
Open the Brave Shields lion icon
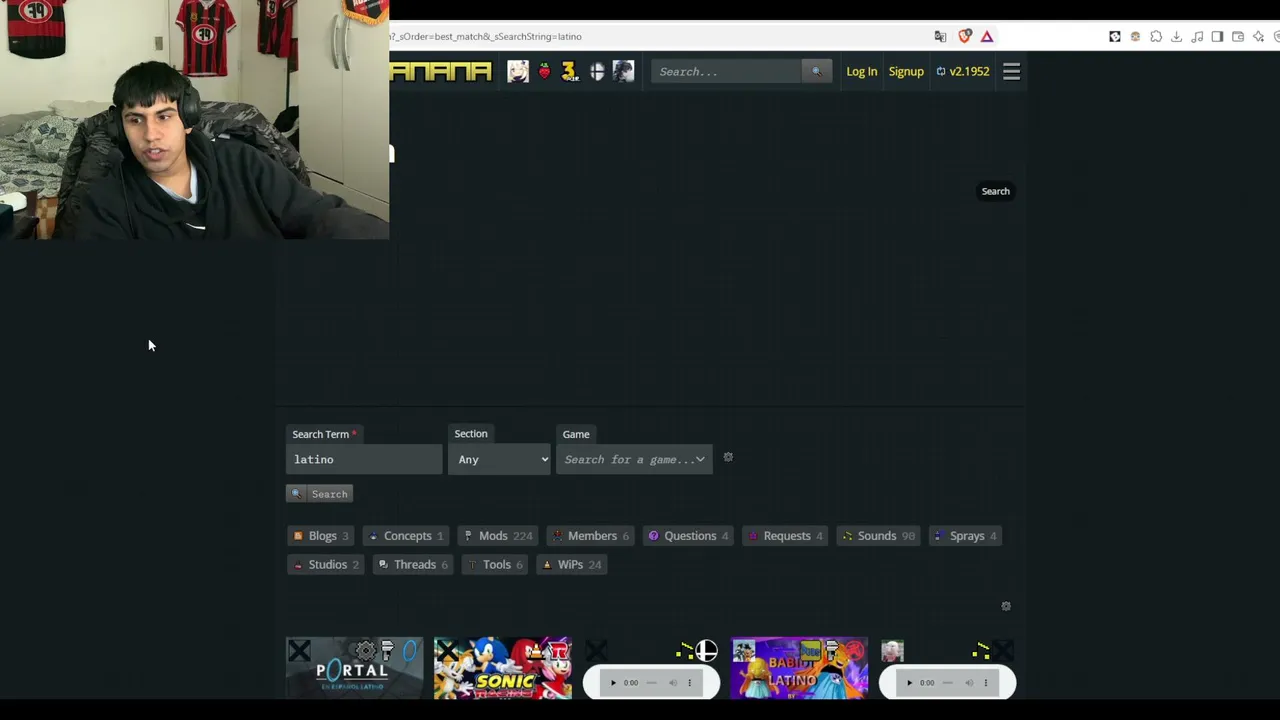pyautogui.click(x=964, y=36)
